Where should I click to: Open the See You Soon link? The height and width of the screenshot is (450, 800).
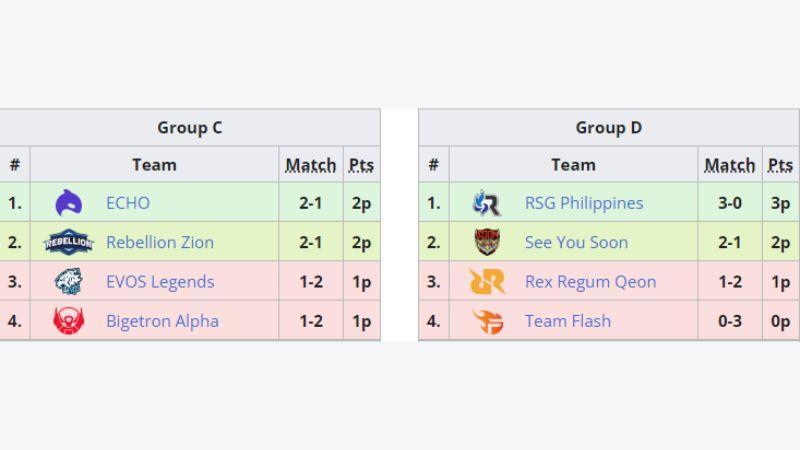pos(577,242)
